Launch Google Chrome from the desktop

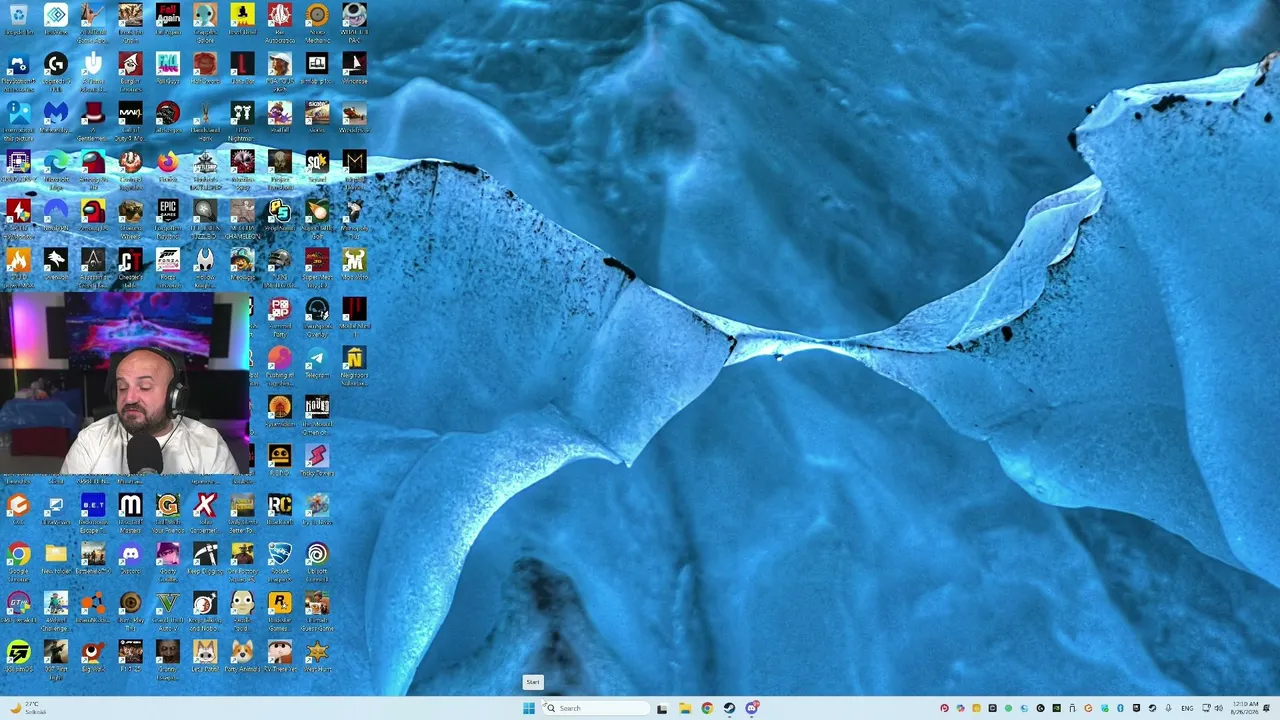(x=18, y=561)
